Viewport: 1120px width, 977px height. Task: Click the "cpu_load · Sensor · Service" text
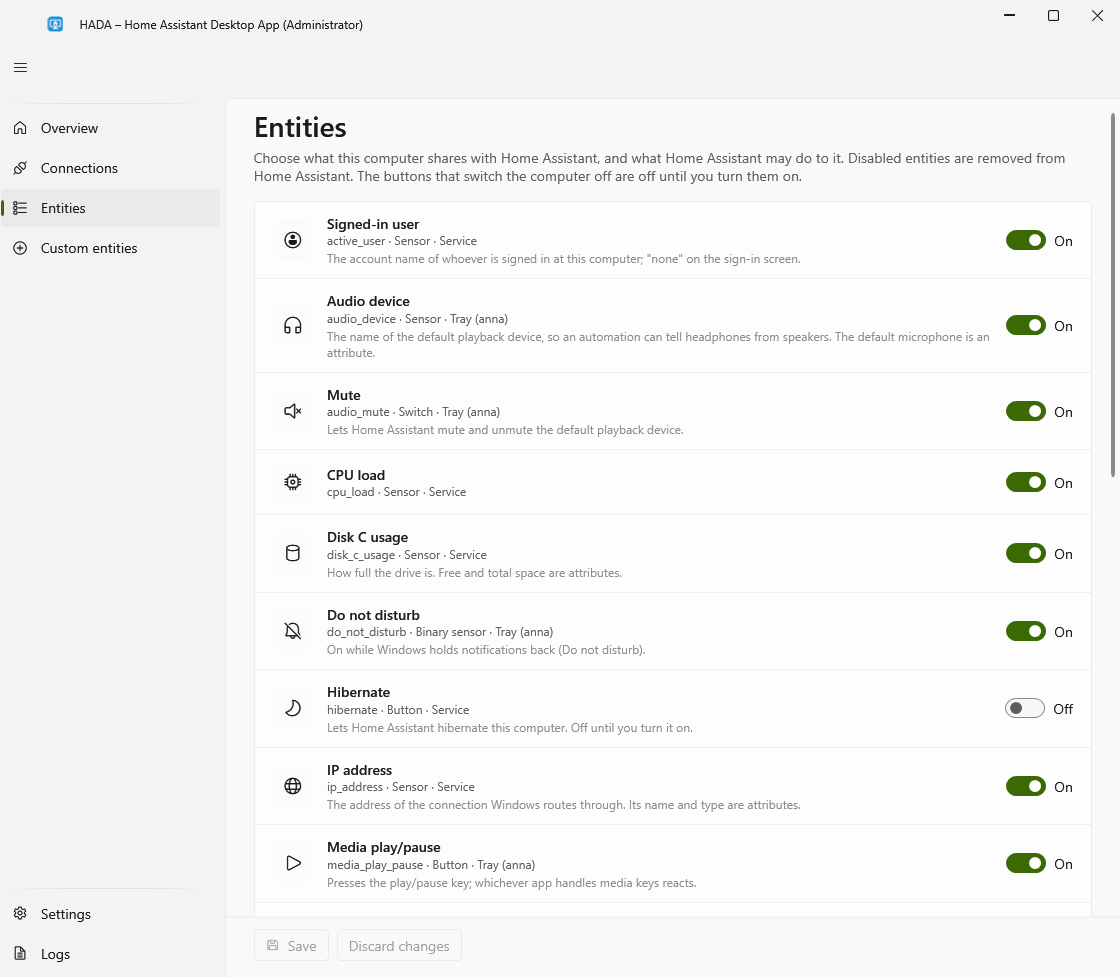pos(396,492)
